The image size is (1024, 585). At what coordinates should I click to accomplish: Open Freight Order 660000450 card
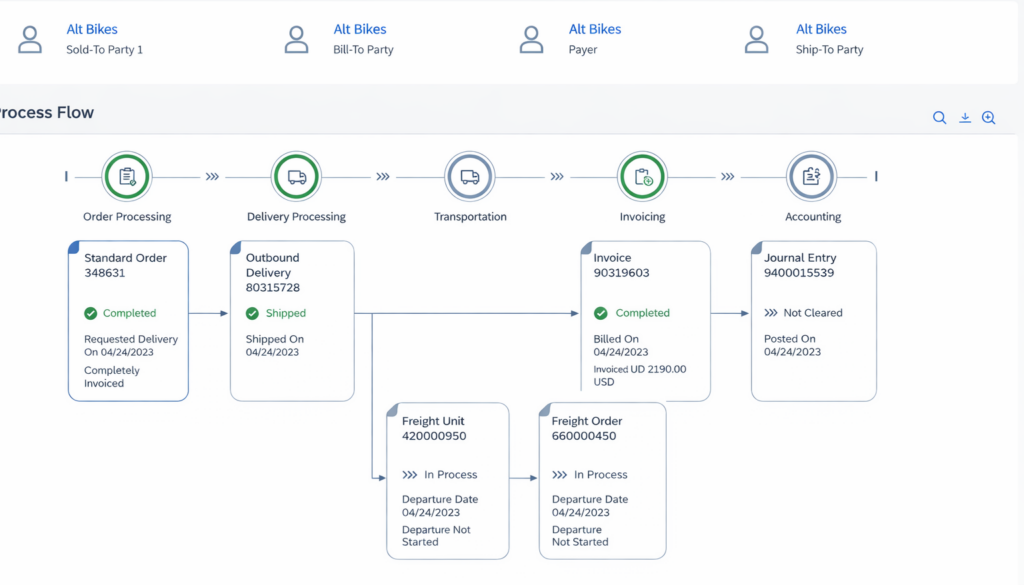(x=602, y=480)
